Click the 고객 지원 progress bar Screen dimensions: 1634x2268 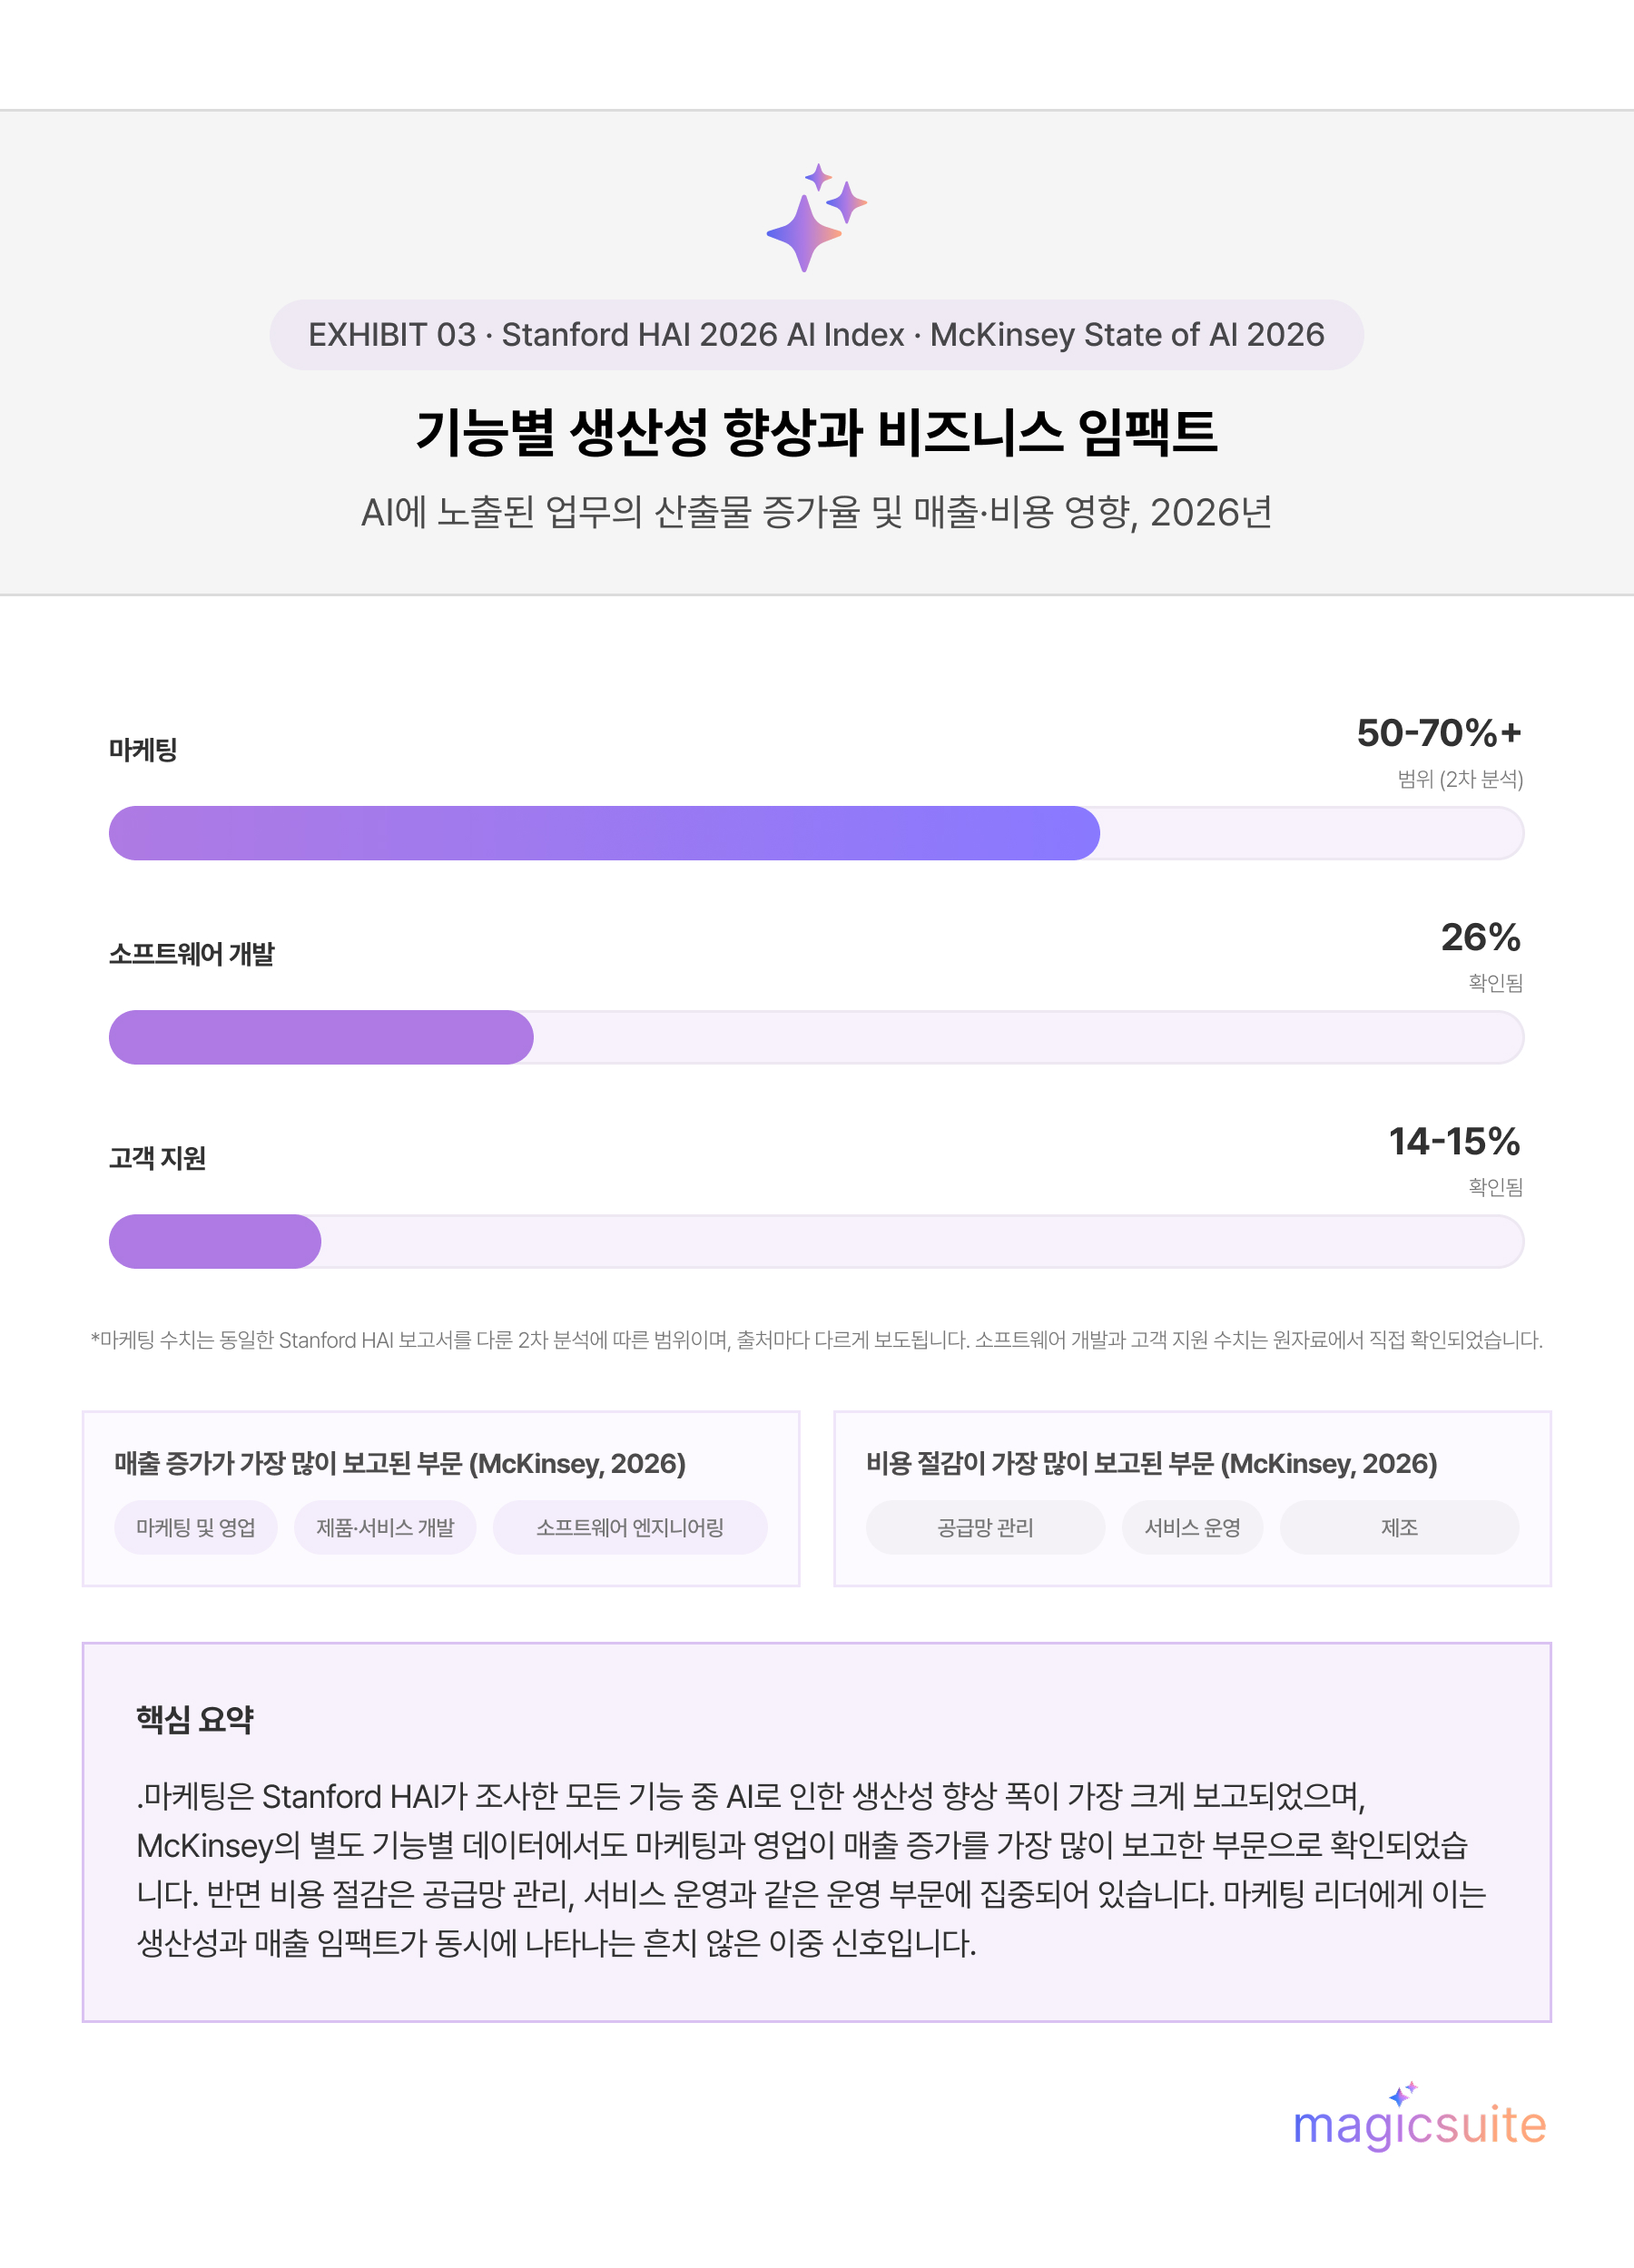point(816,1241)
